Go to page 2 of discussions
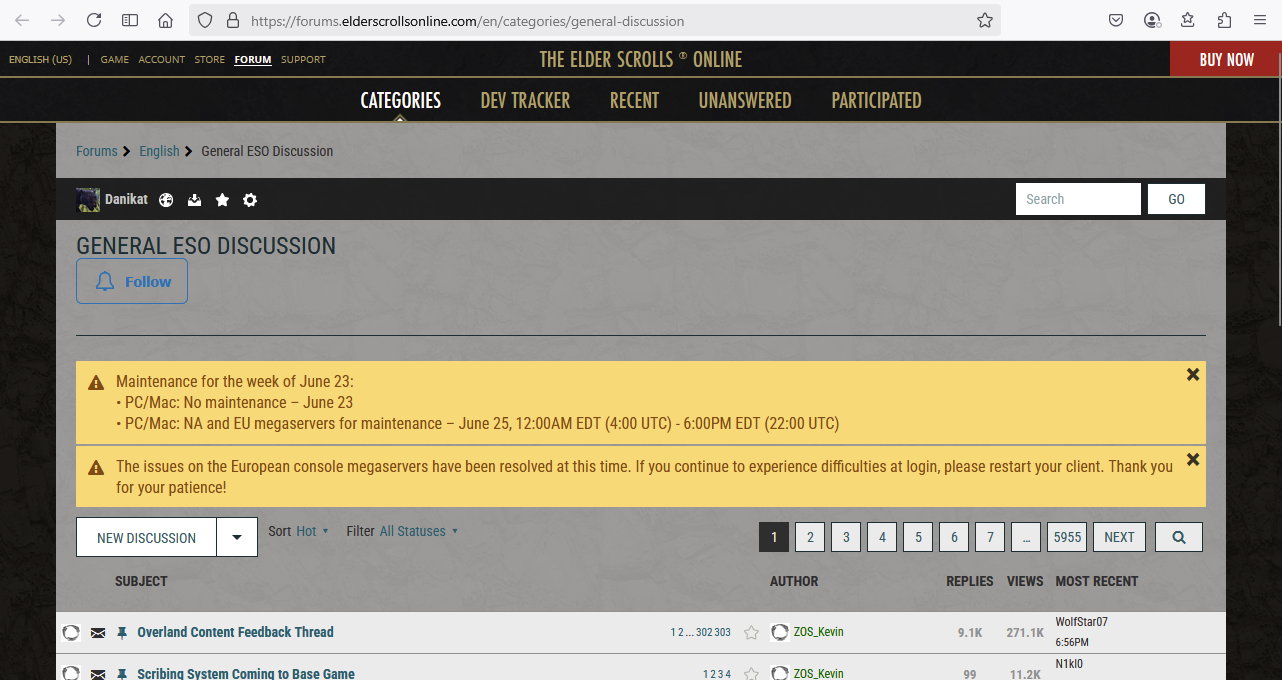Screen dimensions: 1282x680 tap(810, 537)
